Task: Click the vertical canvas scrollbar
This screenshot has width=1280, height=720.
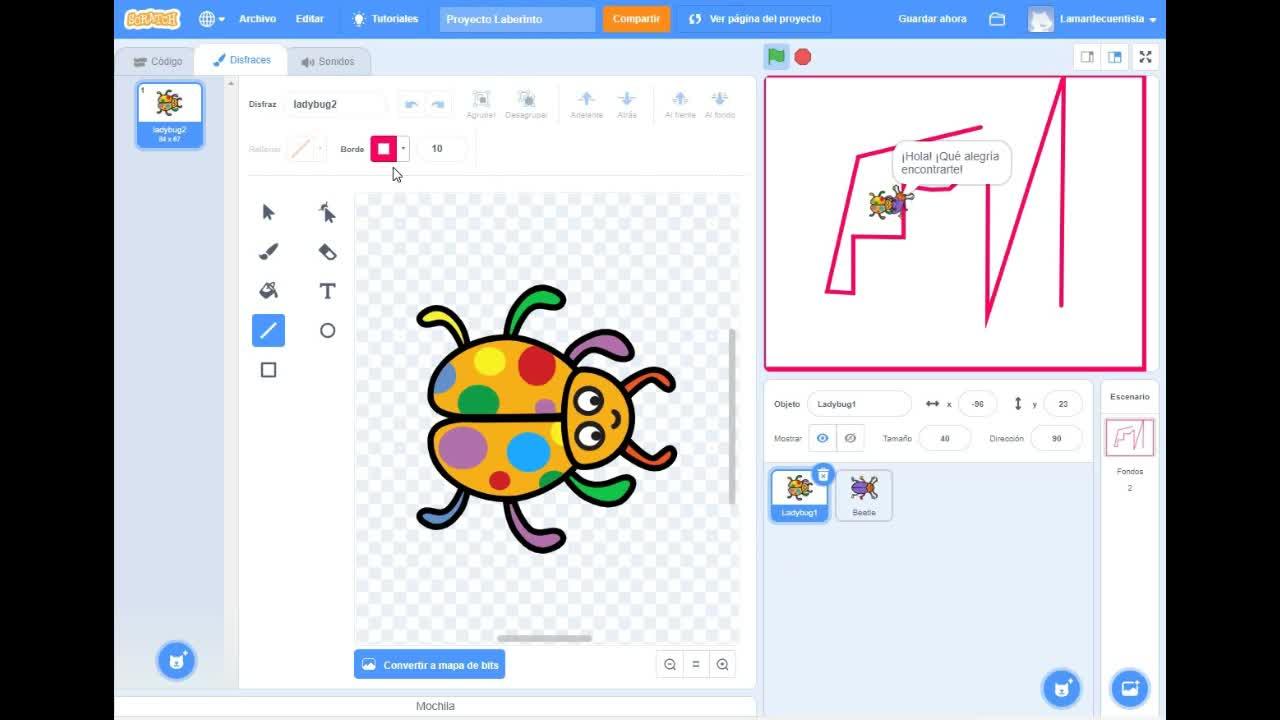Action: (732, 416)
